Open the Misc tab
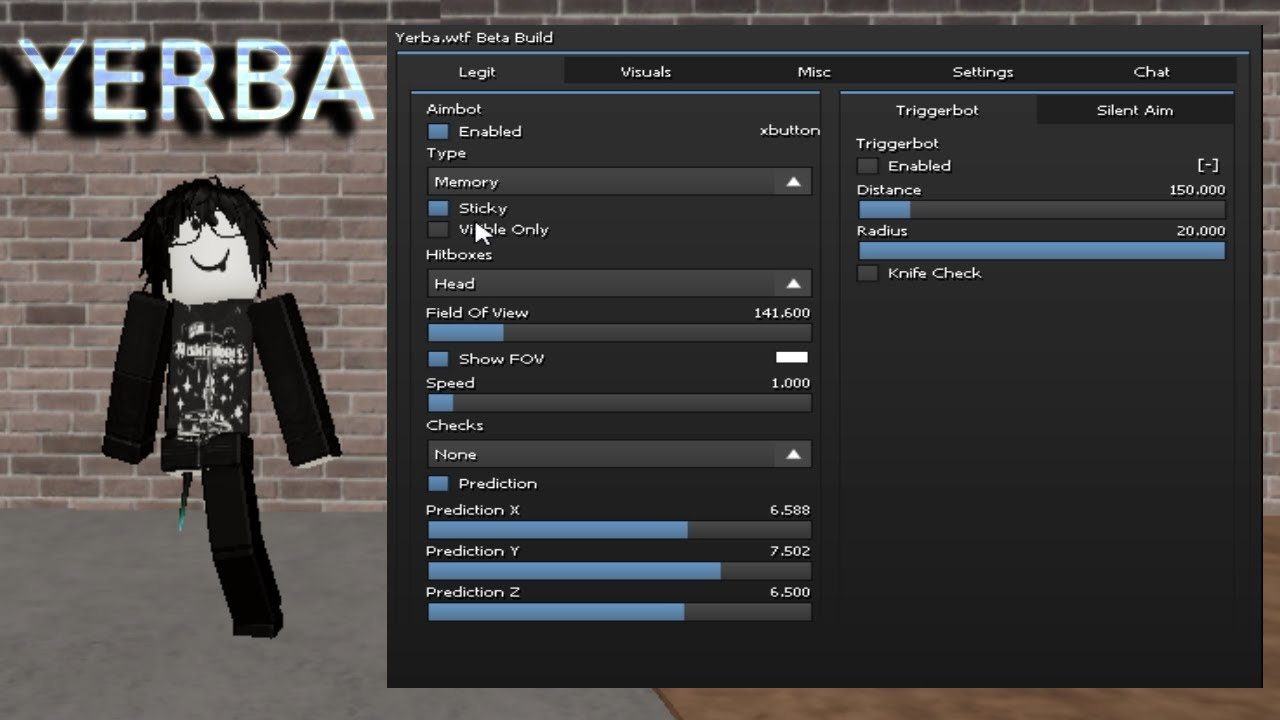The height and width of the screenshot is (720, 1280). [x=814, y=72]
